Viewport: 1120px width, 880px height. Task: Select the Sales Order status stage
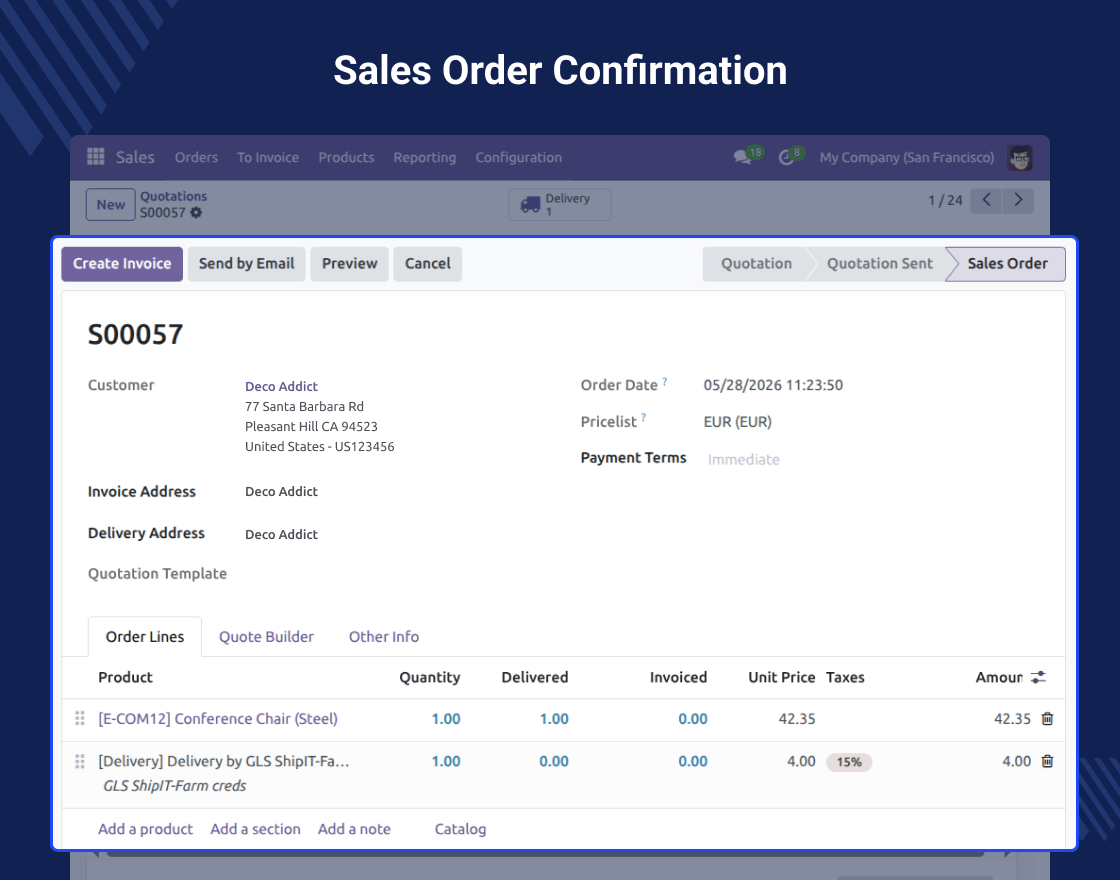point(1007,264)
